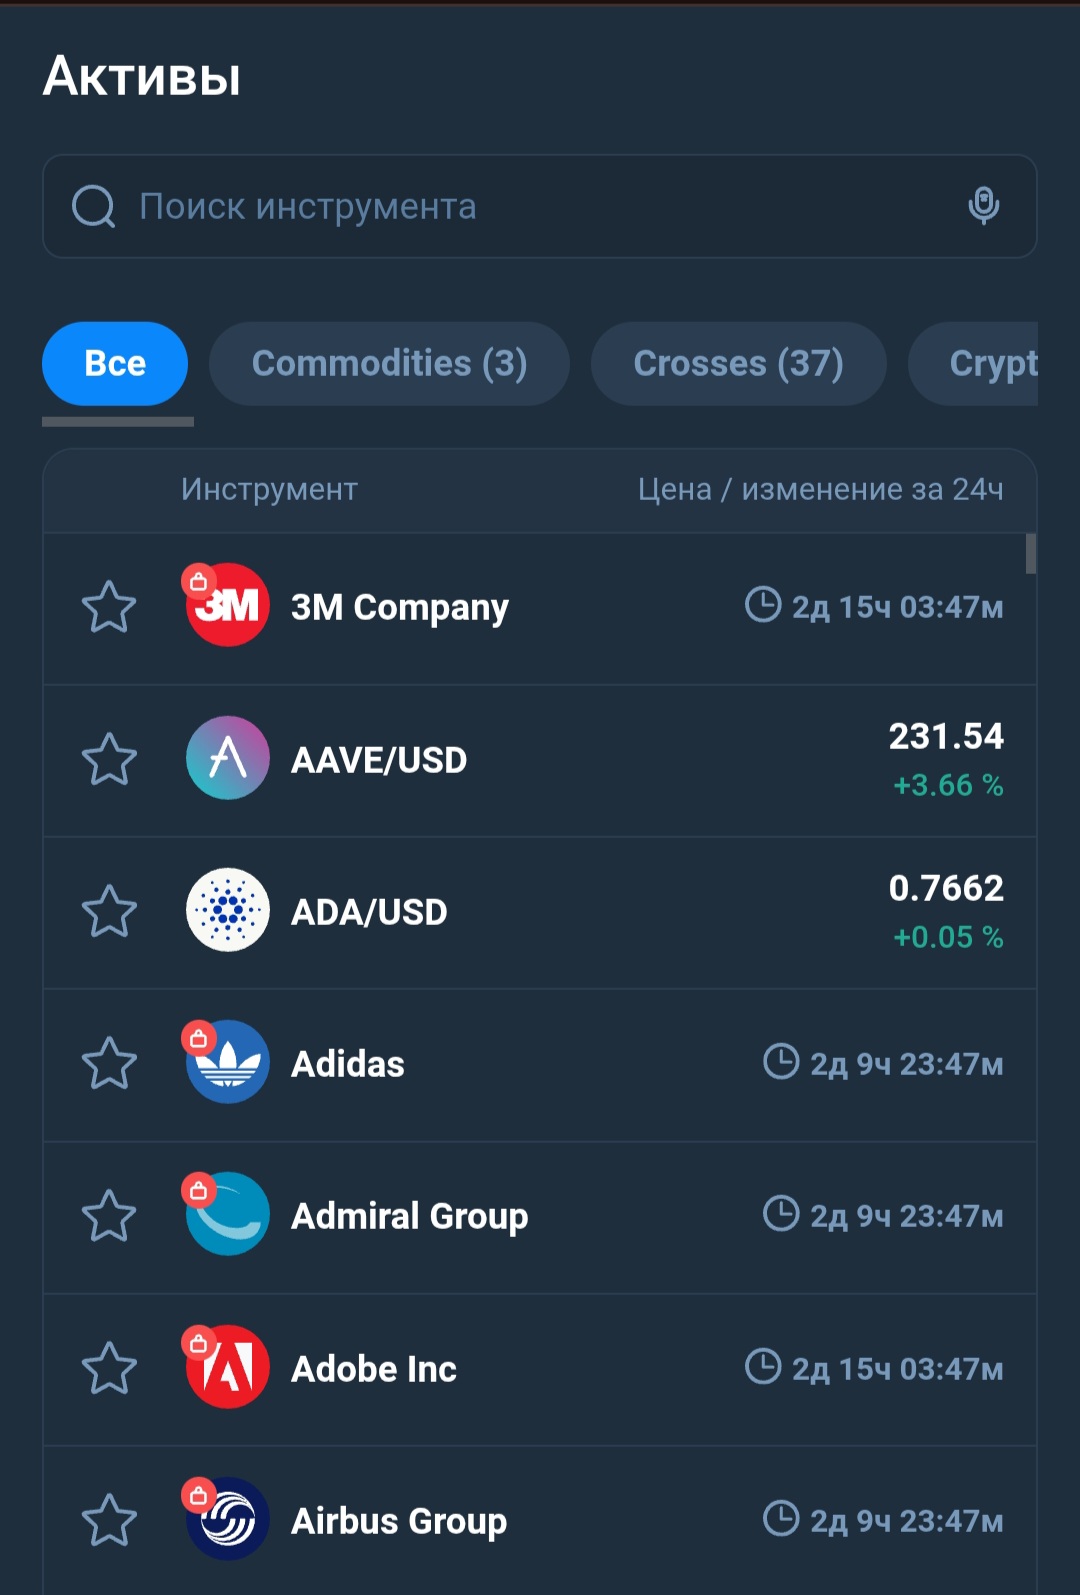This screenshot has height=1595, width=1080.
Task: Open the 3M Company logo icon
Action: (228, 605)
